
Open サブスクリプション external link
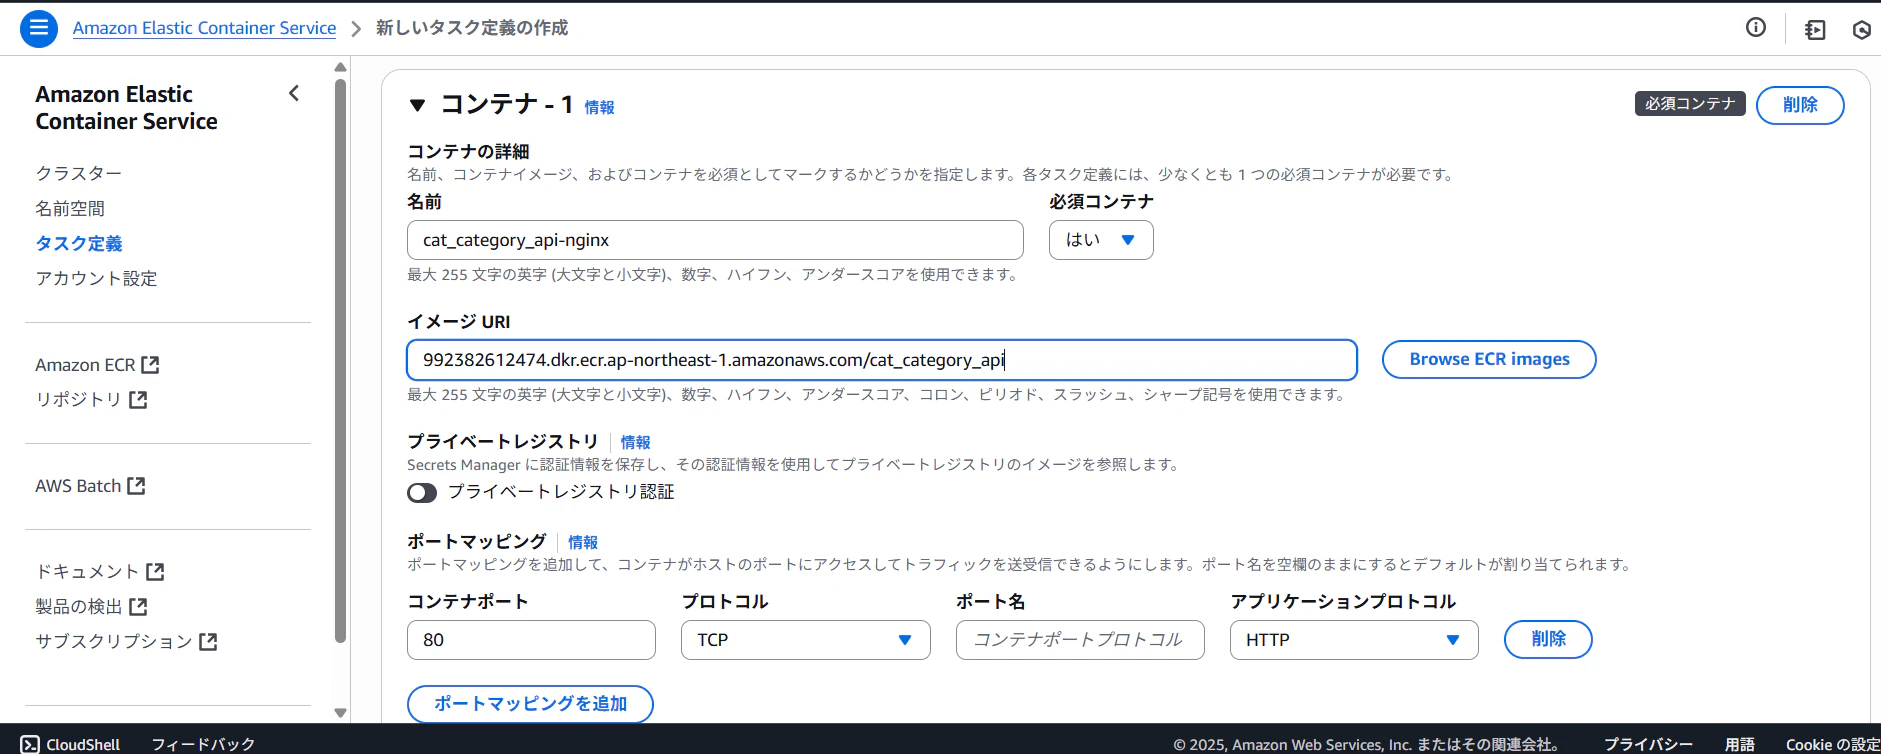pos(126,641)
